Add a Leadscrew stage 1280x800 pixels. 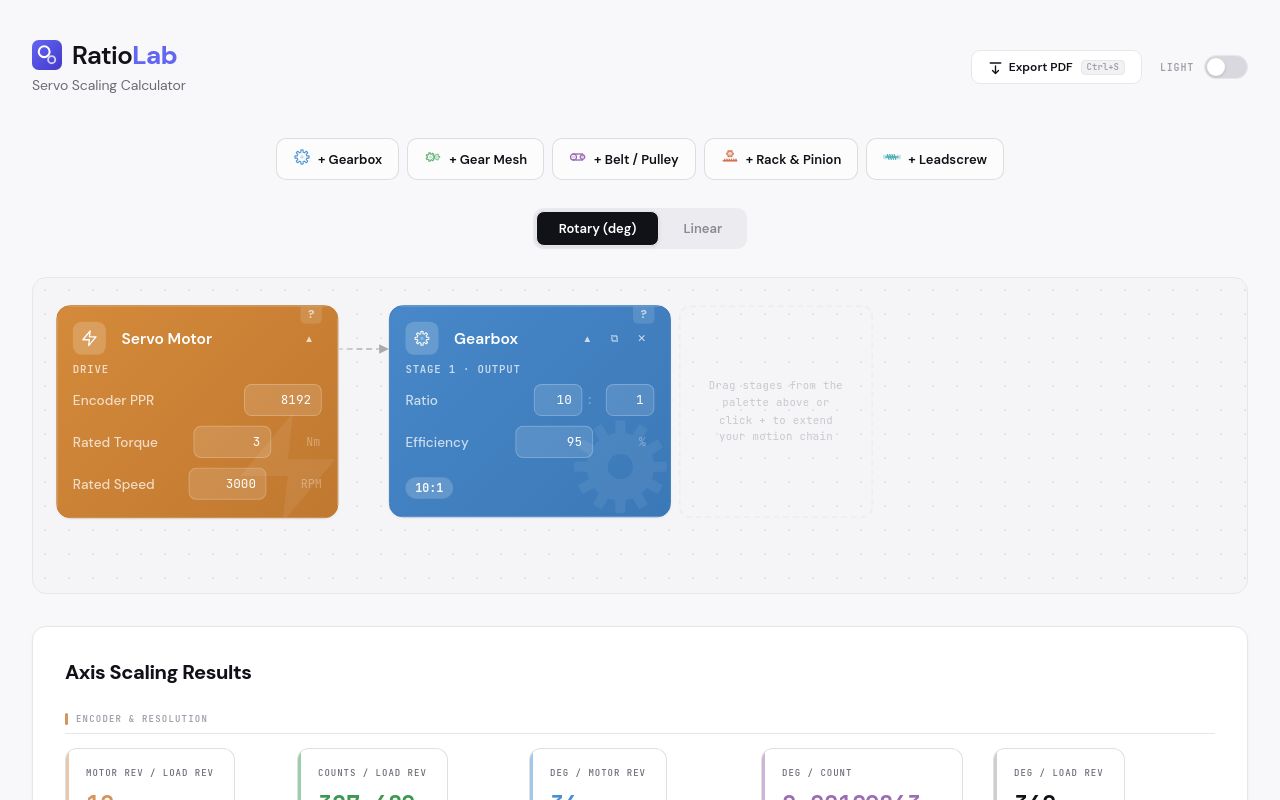pos(935,159)
